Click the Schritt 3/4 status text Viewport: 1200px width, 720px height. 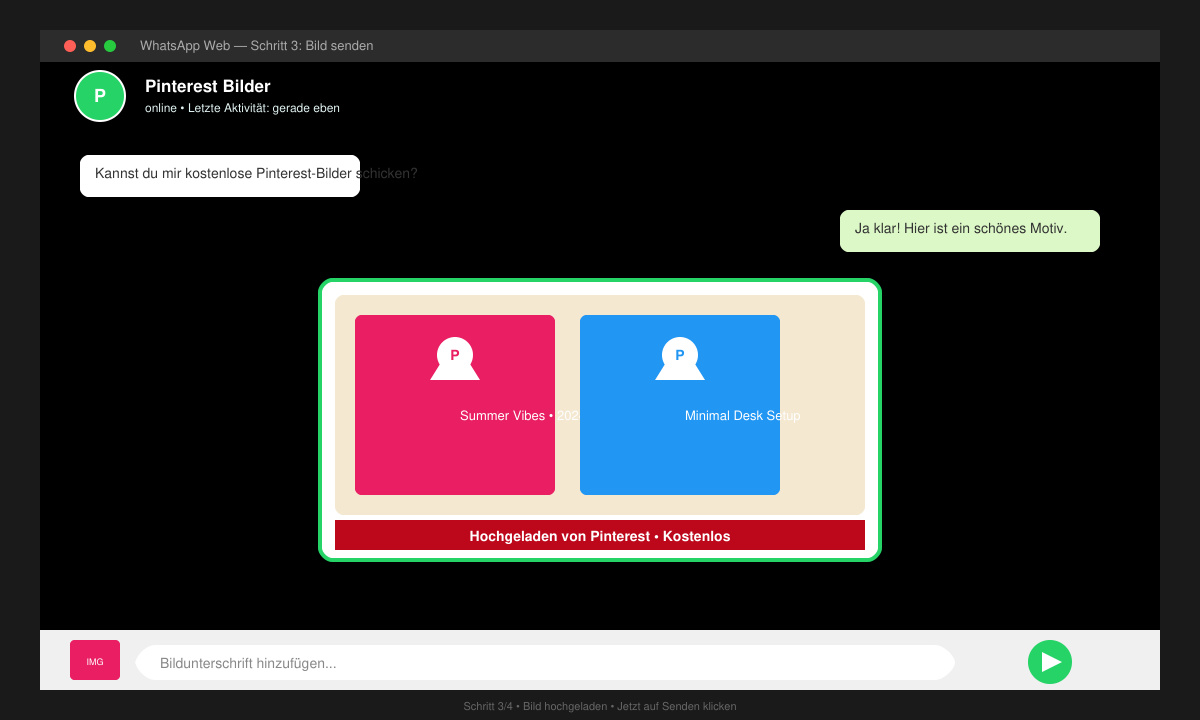(600, 706)
